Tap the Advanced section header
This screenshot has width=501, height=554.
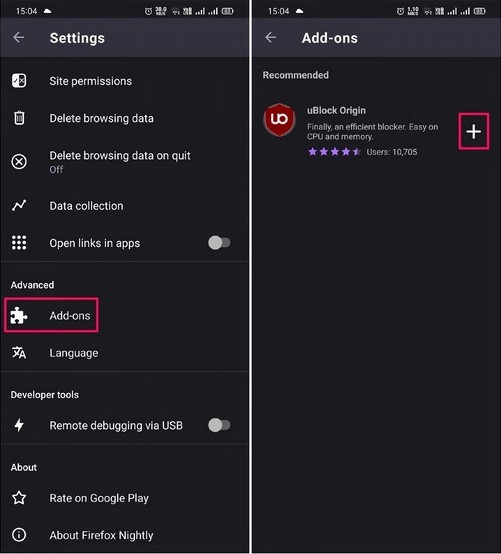pyautogui.click(x=32, y=285)
